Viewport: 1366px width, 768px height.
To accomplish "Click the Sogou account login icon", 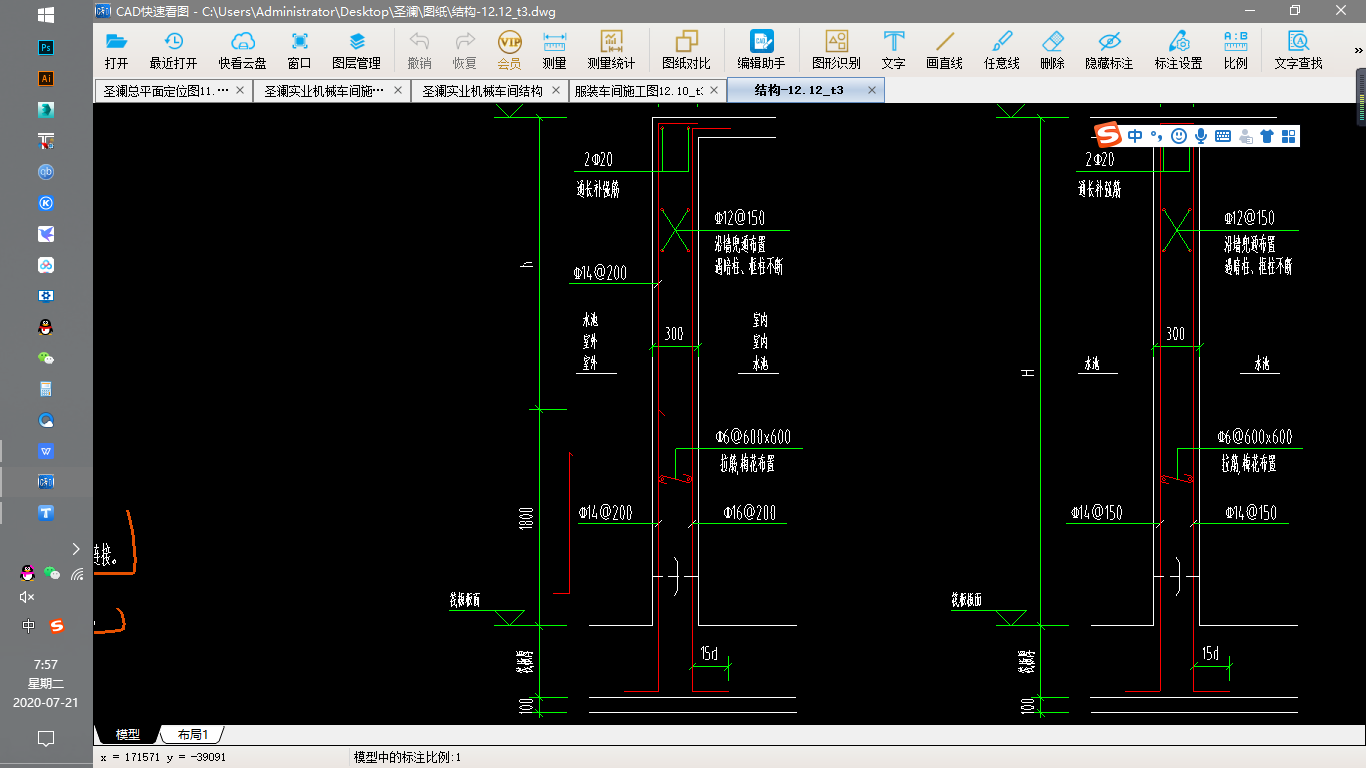I will 1245,136.
